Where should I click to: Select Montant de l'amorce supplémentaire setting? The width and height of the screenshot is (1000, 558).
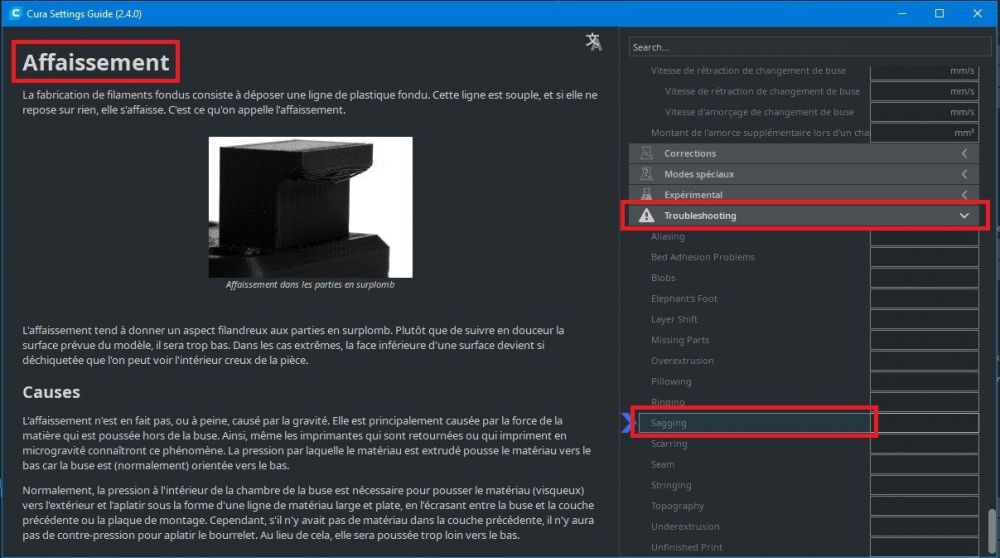760,133
